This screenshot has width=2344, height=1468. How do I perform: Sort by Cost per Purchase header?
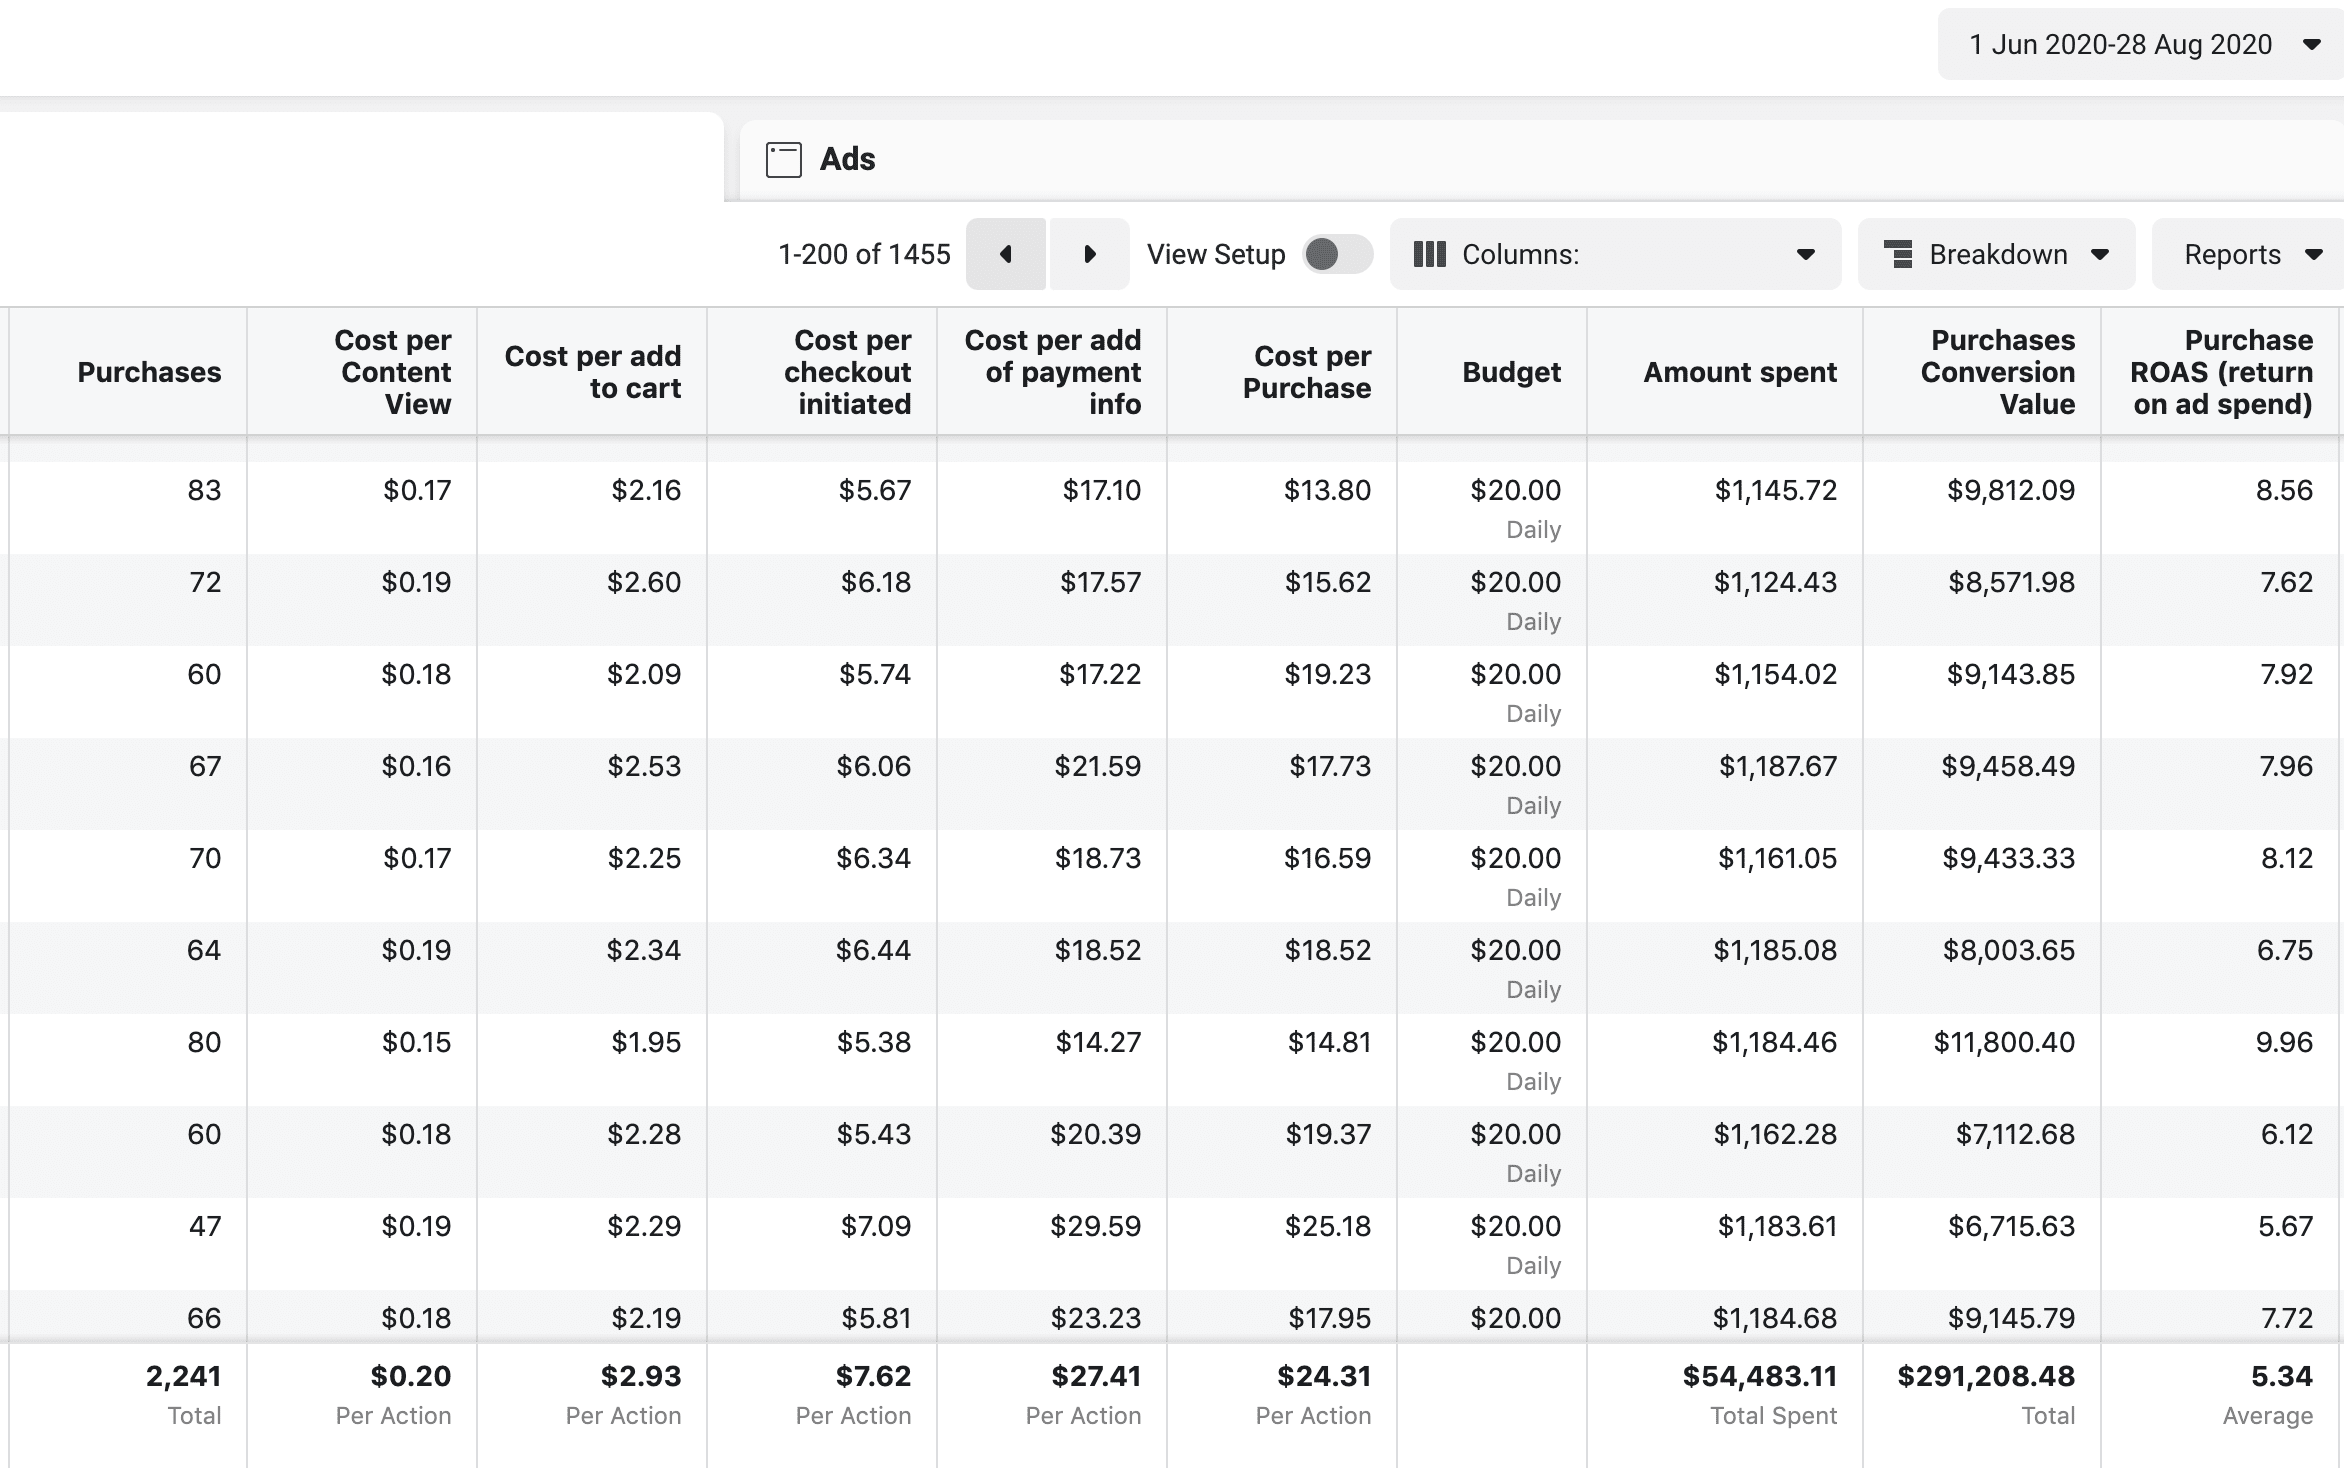(x=1306, y=372)
